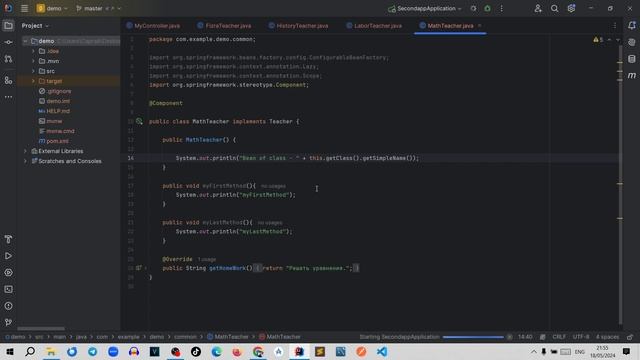Viewport: 640px width, 360px height.
Task: Open the main hamburger menu
Action: [24, 8]
